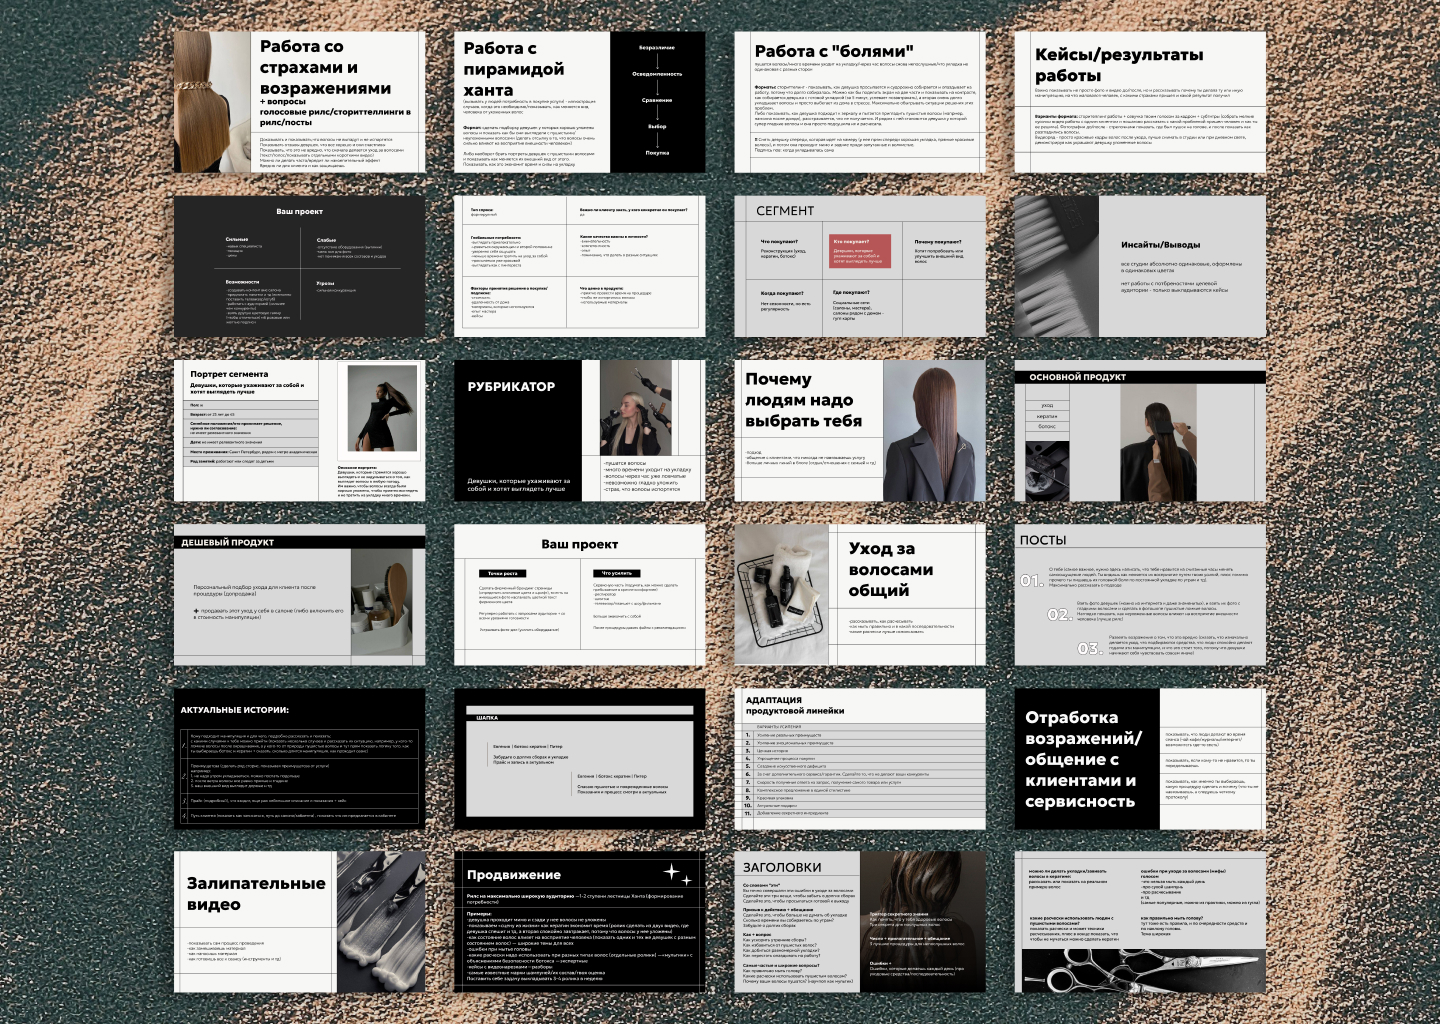This screenshot has width=1440, height=1024.
Task: Click the 'ДЕШЕВЫЙ ПРОДУКТ' header bar
Action: (299, 542)
